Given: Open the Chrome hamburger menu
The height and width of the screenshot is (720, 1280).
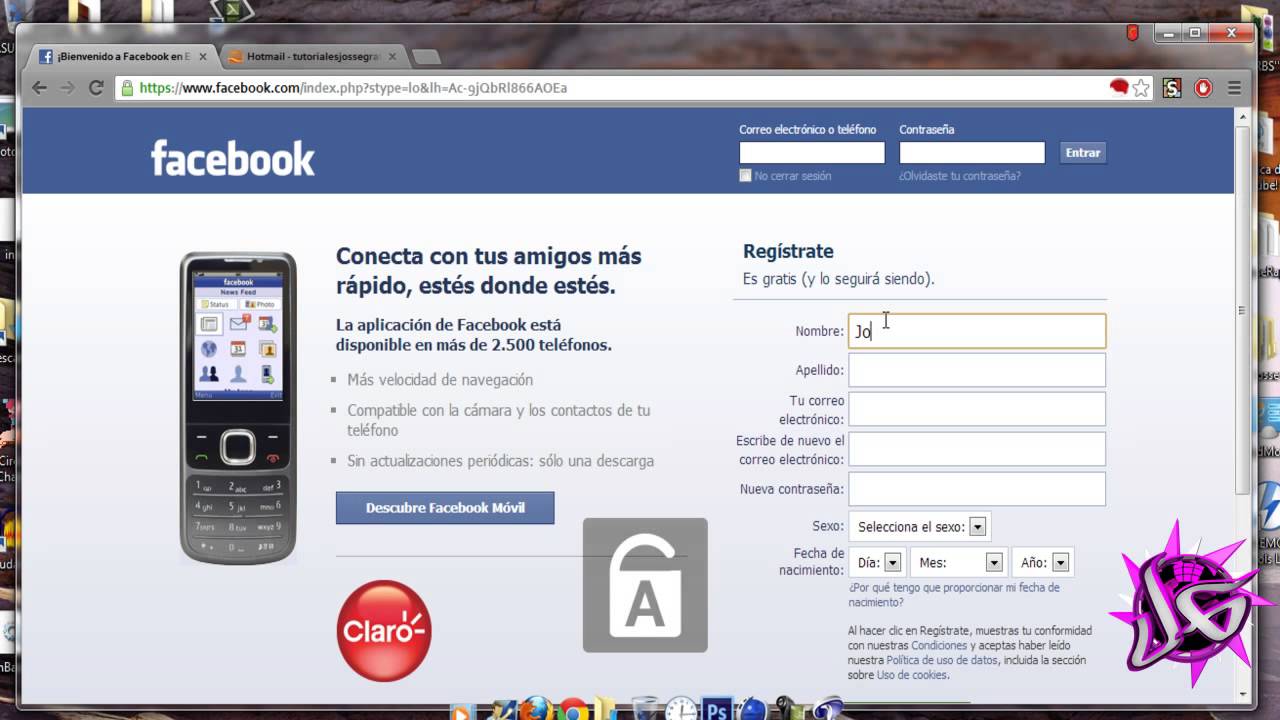Looking at the screenshot, I should 1236,88.
